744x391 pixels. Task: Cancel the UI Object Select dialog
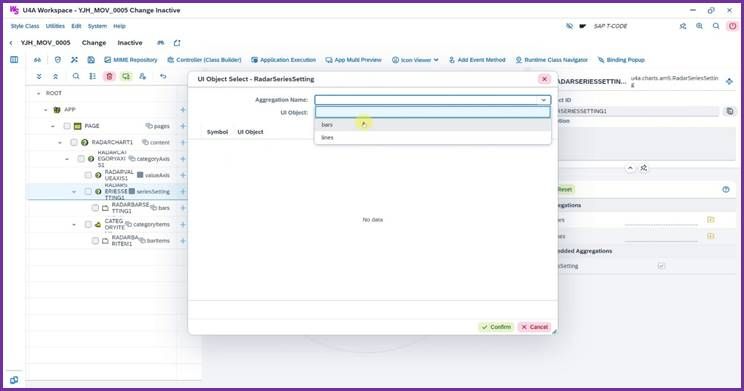pos(534,327)
